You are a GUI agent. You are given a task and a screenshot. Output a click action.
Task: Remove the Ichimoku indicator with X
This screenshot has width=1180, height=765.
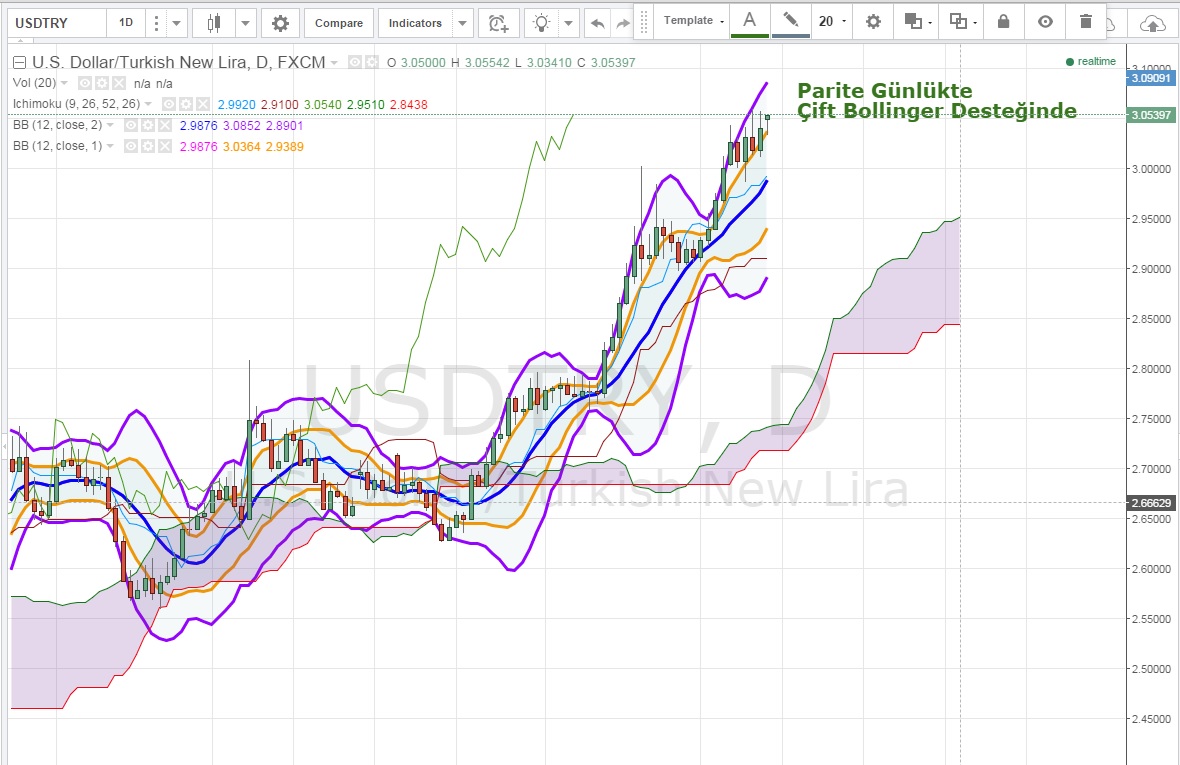pos(203,104)
